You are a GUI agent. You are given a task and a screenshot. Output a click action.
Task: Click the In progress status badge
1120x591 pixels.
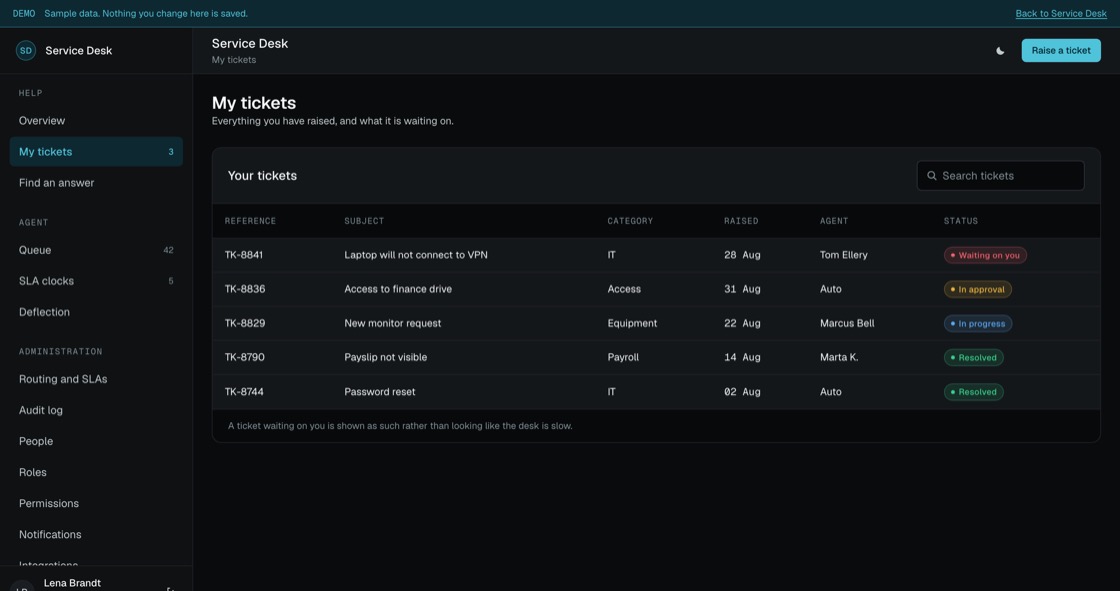point(977,324)
